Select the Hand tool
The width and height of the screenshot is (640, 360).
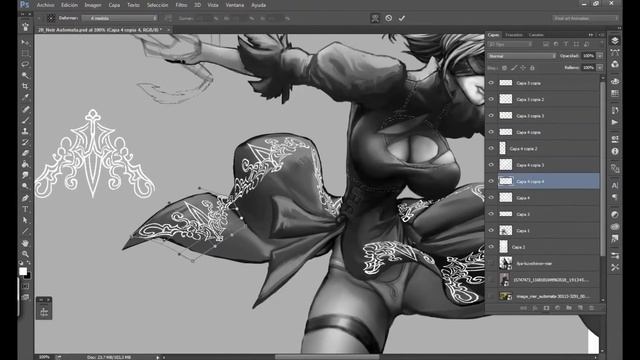pos(25,243)
